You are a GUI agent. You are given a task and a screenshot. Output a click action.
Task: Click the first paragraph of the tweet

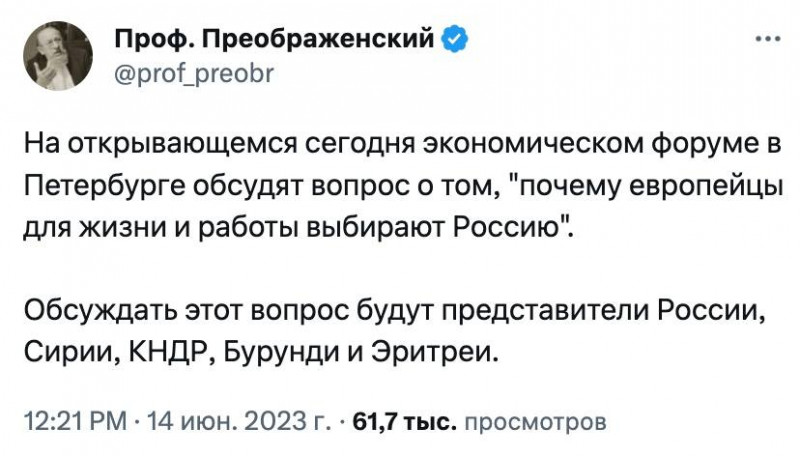tap(403, 186)
